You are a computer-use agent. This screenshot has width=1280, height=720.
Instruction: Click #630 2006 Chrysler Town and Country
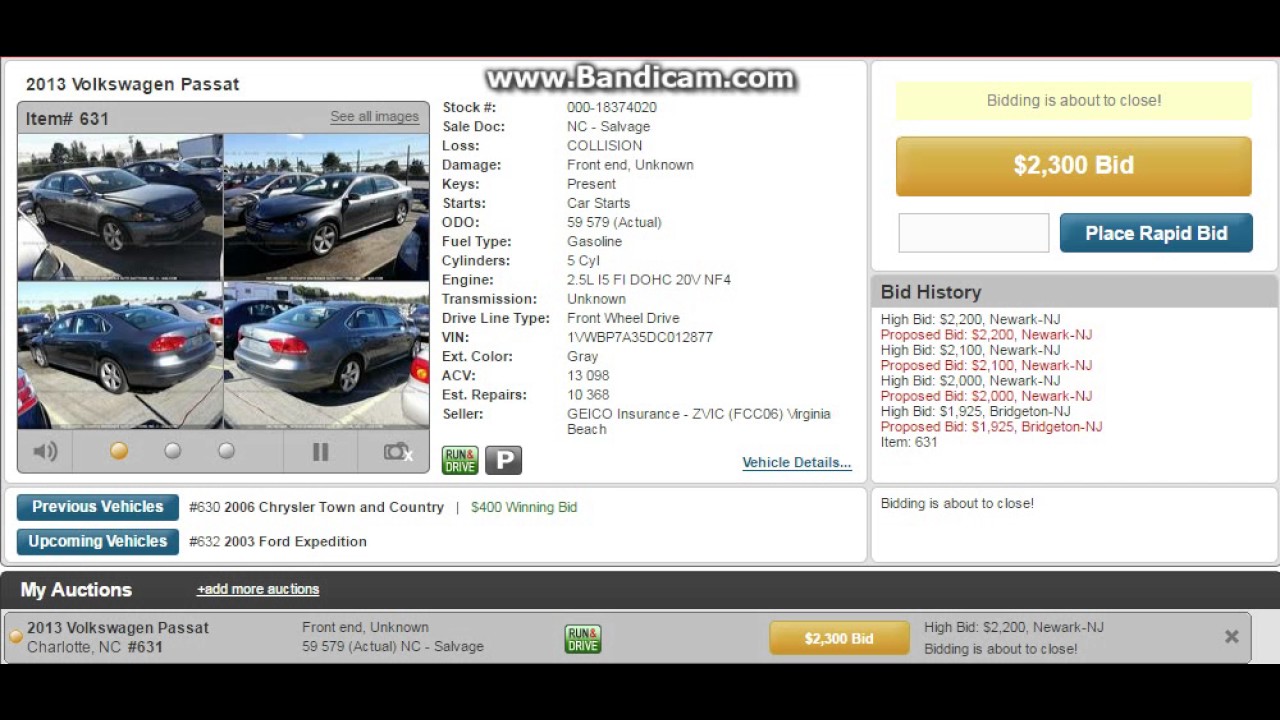click(x=316, y=507)
